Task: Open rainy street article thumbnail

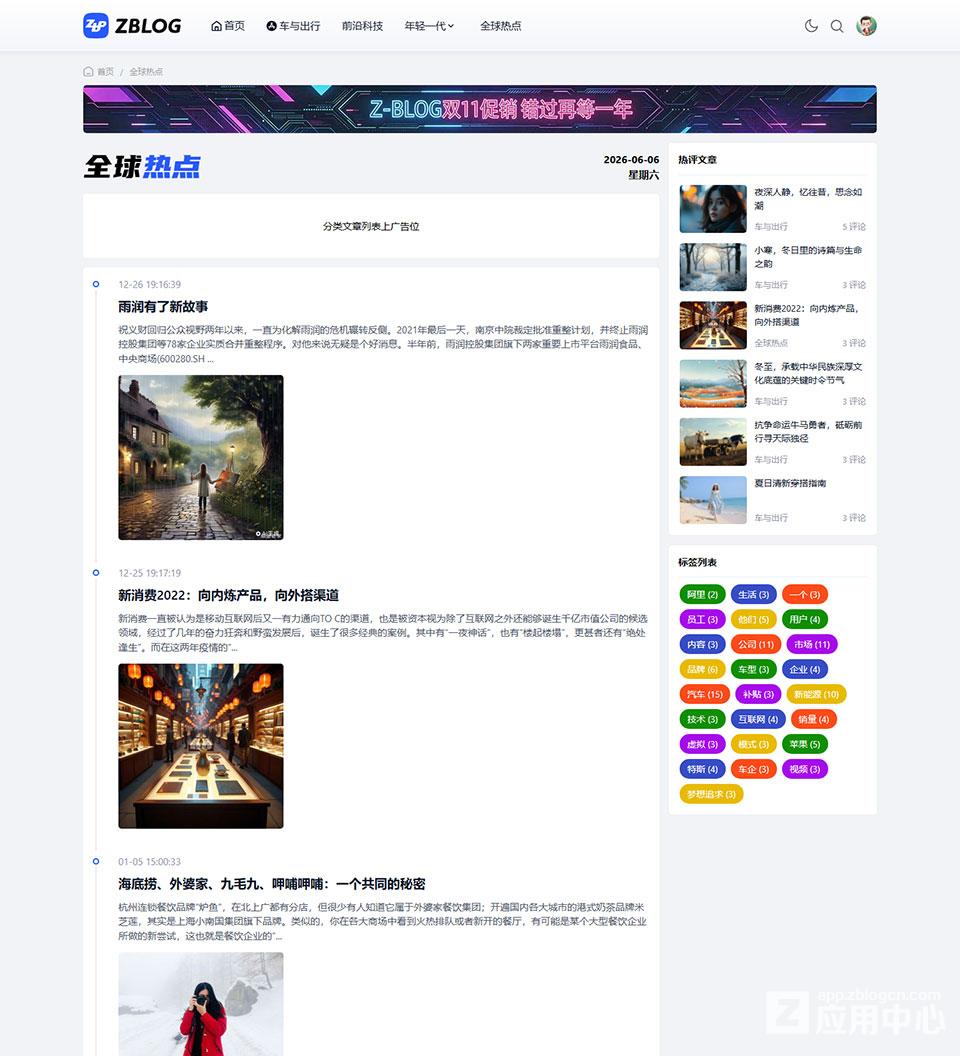Action: [201, 457]
